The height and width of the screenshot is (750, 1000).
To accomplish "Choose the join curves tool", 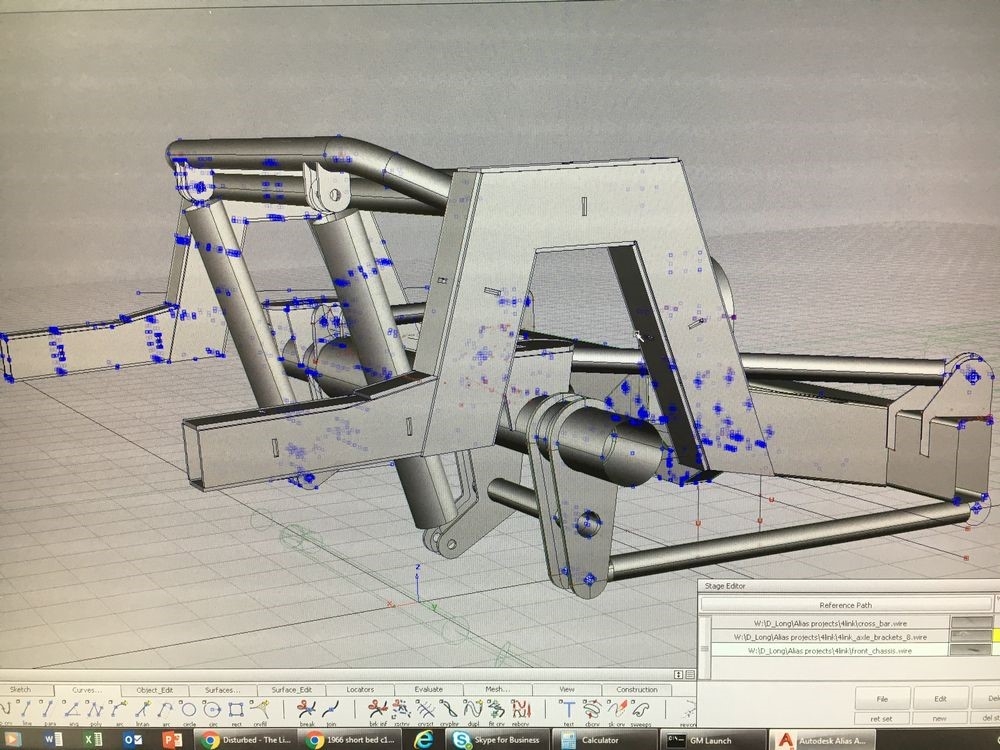I will [331, 709].
